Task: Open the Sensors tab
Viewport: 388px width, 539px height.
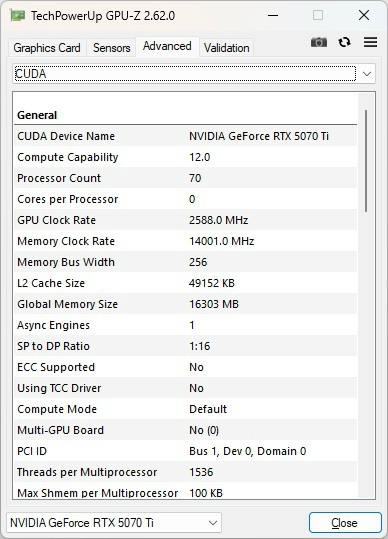Action: tap(112, 48)
